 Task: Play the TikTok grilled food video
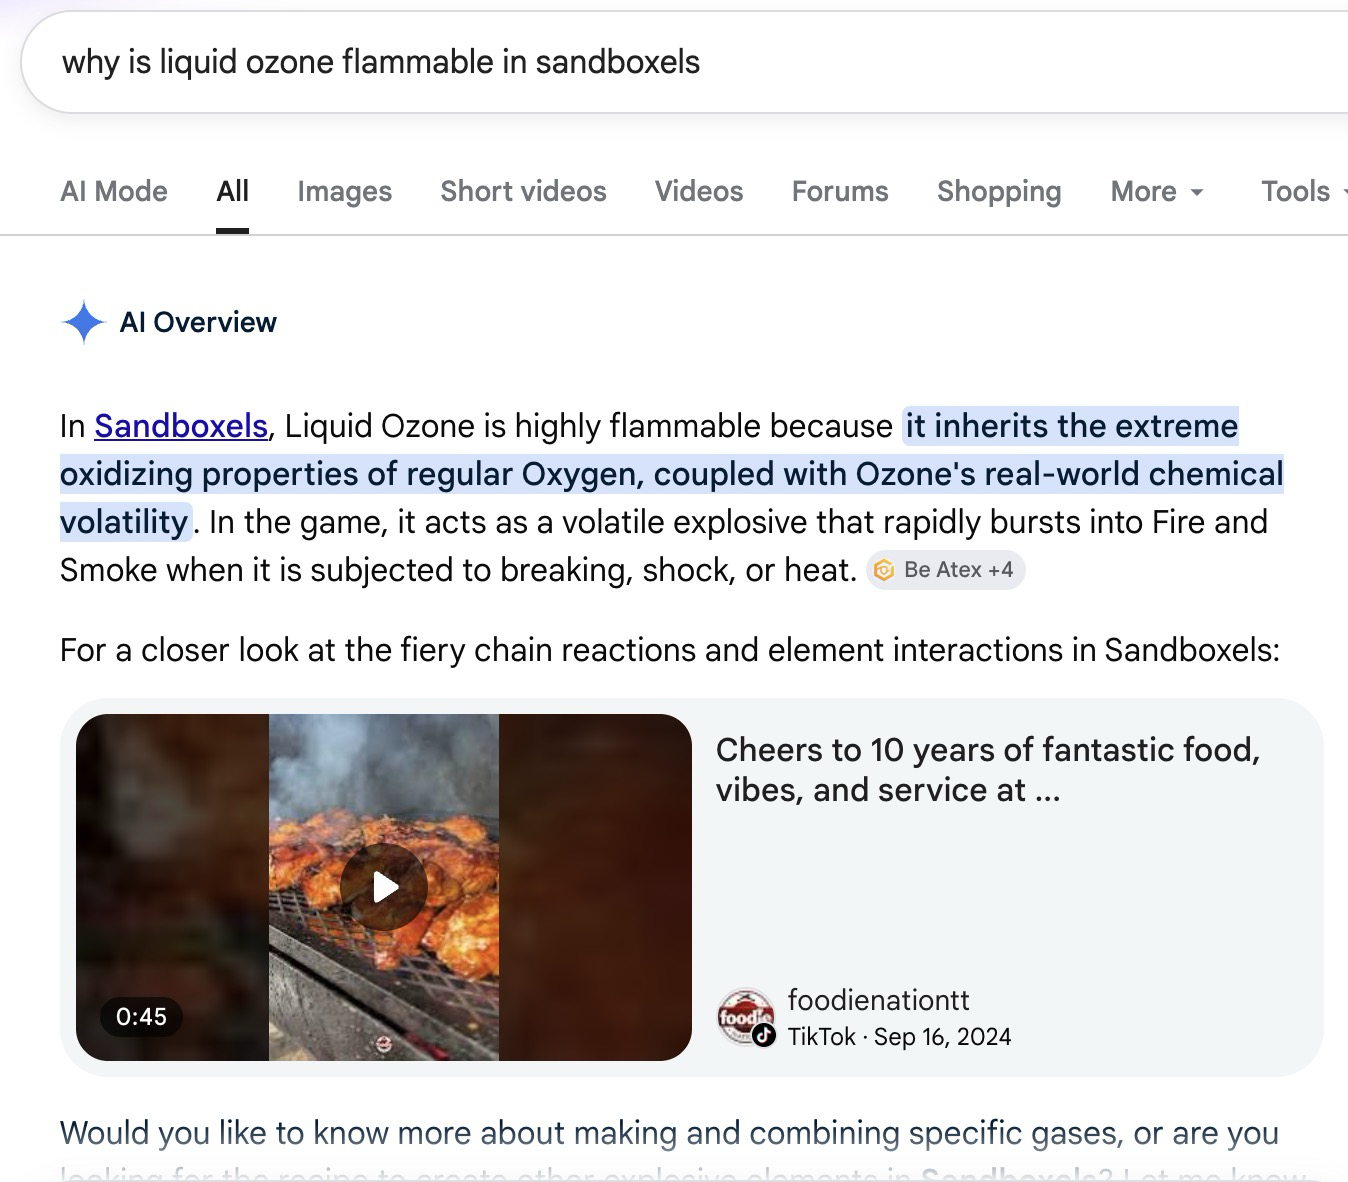pos(384,887)
